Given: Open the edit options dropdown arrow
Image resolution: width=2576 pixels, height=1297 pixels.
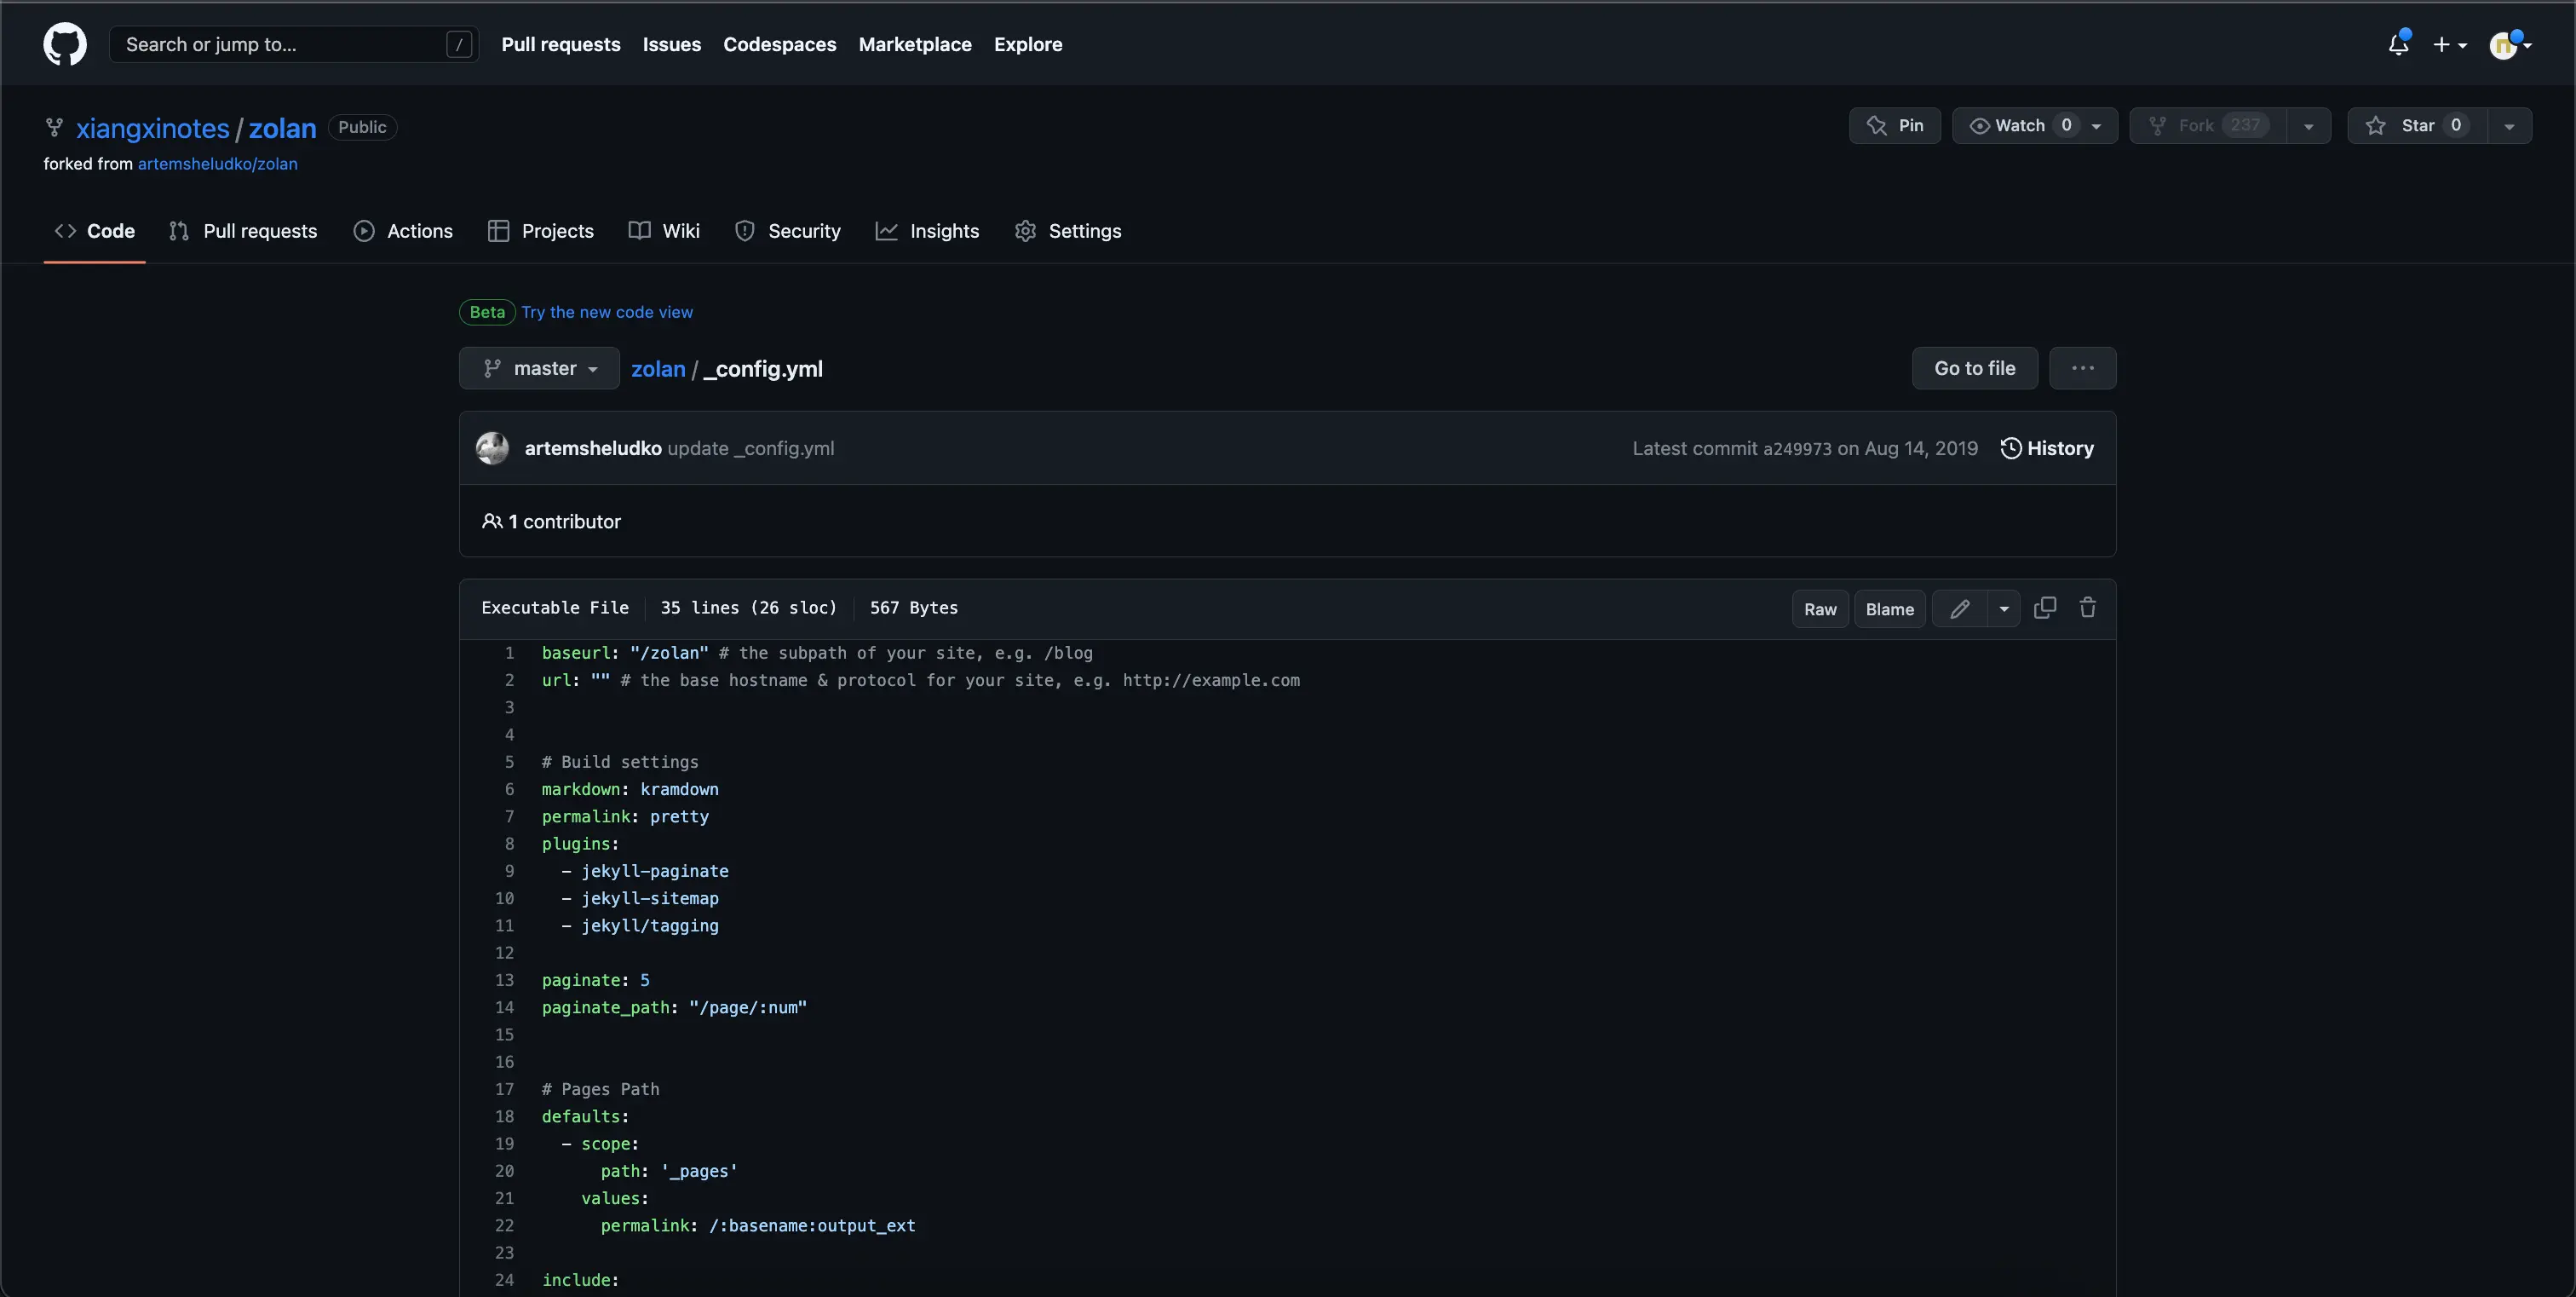Looking at the screenshot, I should click(x=2004, y=609).
